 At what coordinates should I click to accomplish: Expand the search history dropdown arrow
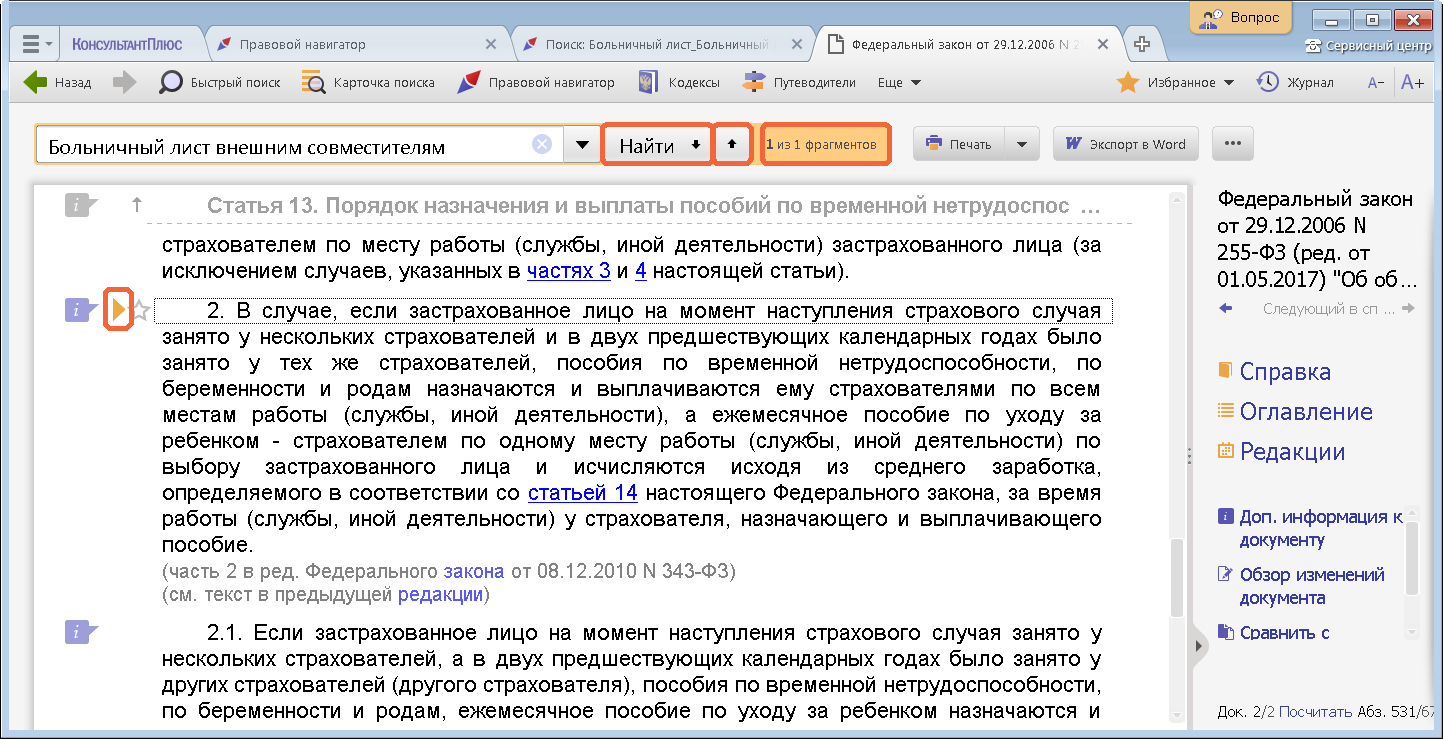point(582,146)
